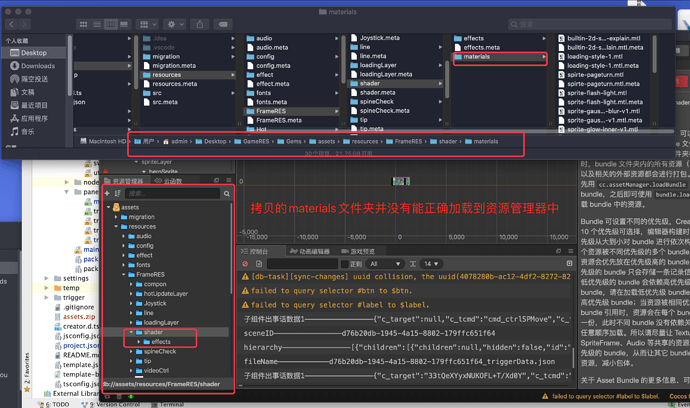
Task: Switch Finder to list view
Action: (97, 24)
